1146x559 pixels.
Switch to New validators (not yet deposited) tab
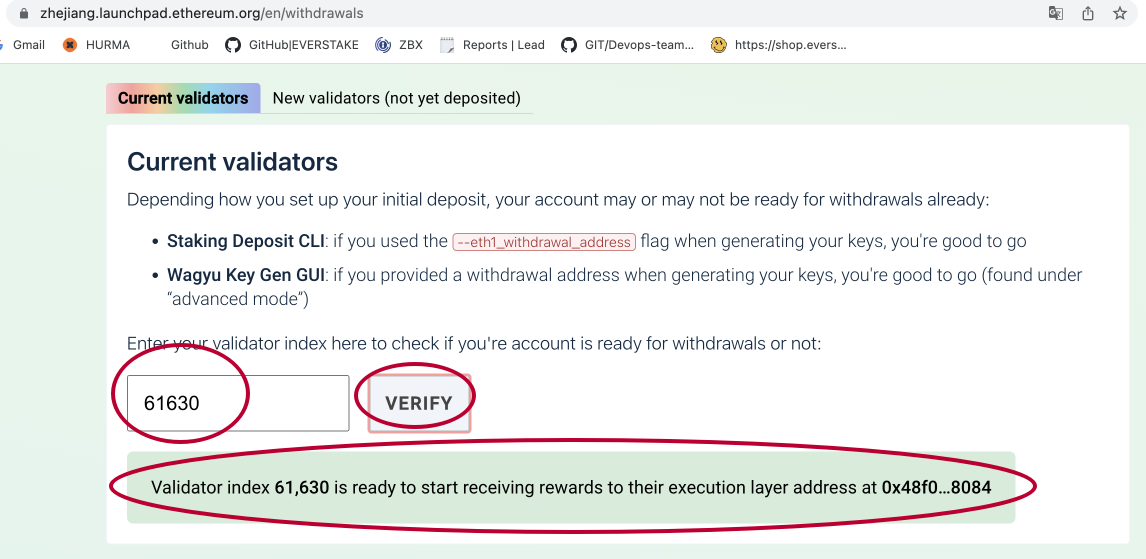click(x=397, y=98)
